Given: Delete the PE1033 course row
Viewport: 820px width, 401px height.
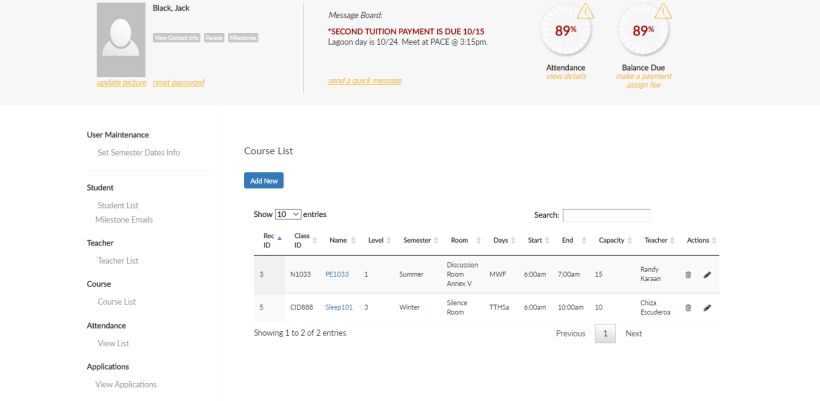Looking at the screenshot, I should click(x=688, y=274).
